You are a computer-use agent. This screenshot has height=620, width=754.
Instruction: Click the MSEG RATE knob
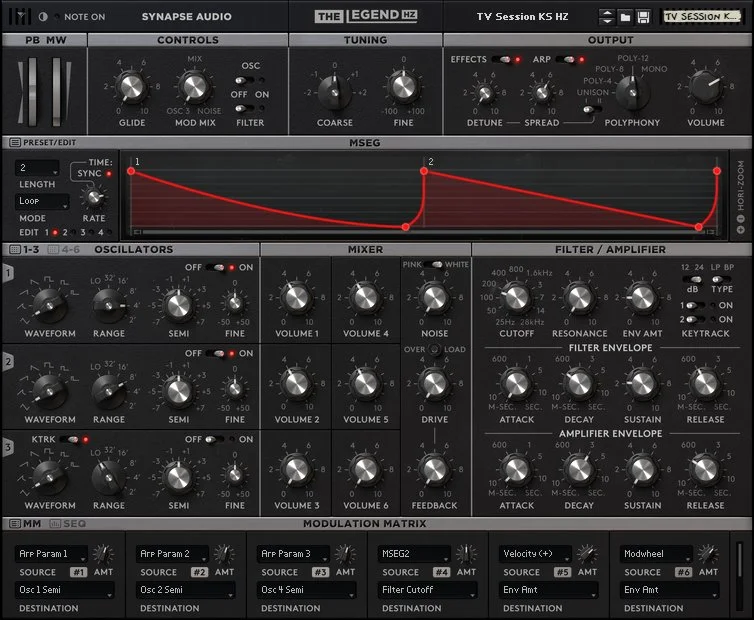click(x=94, y=197)
